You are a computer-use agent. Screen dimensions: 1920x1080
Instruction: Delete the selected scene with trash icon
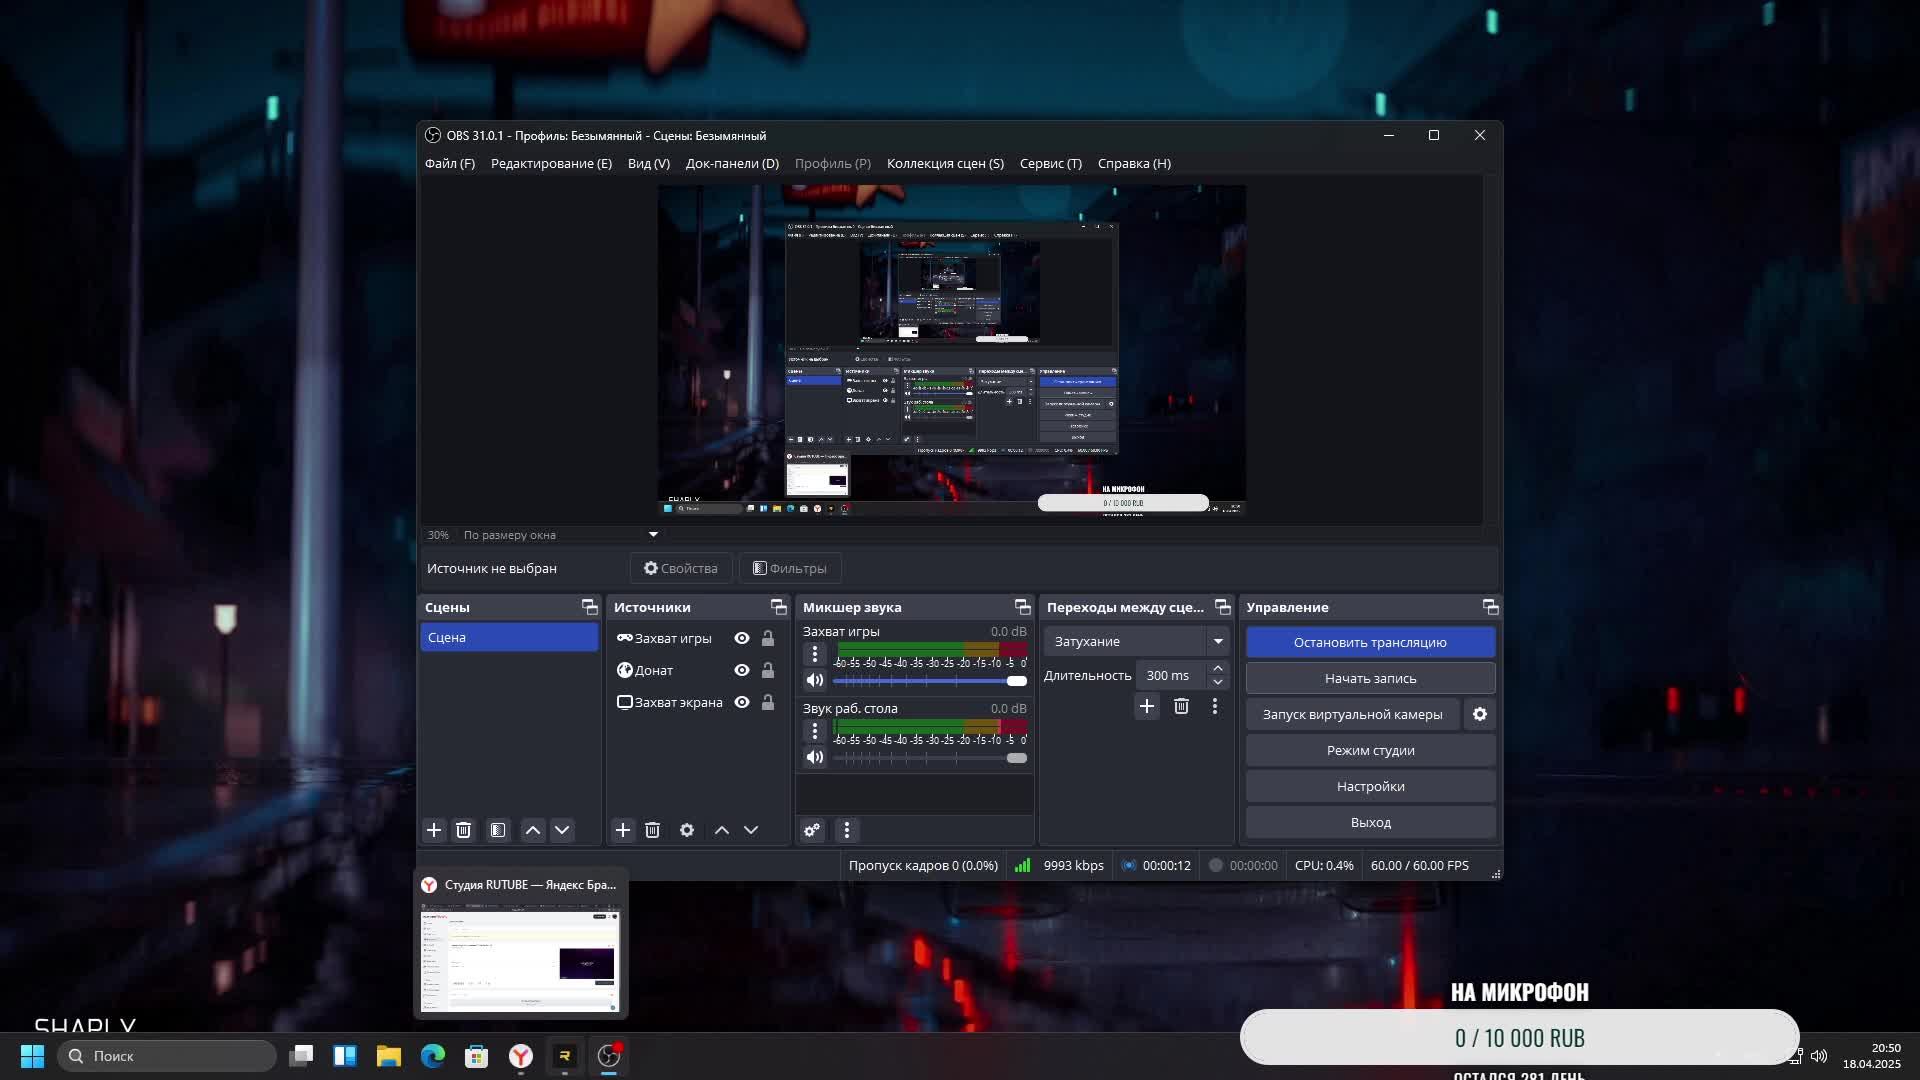tap(463, 830)
